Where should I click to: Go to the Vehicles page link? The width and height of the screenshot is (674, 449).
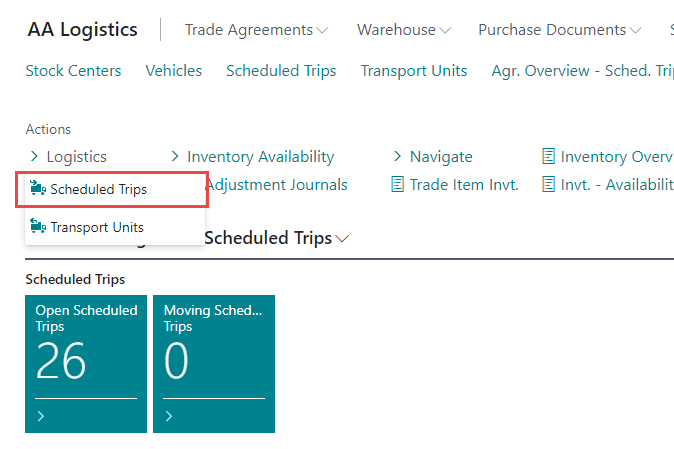[174, 70]
